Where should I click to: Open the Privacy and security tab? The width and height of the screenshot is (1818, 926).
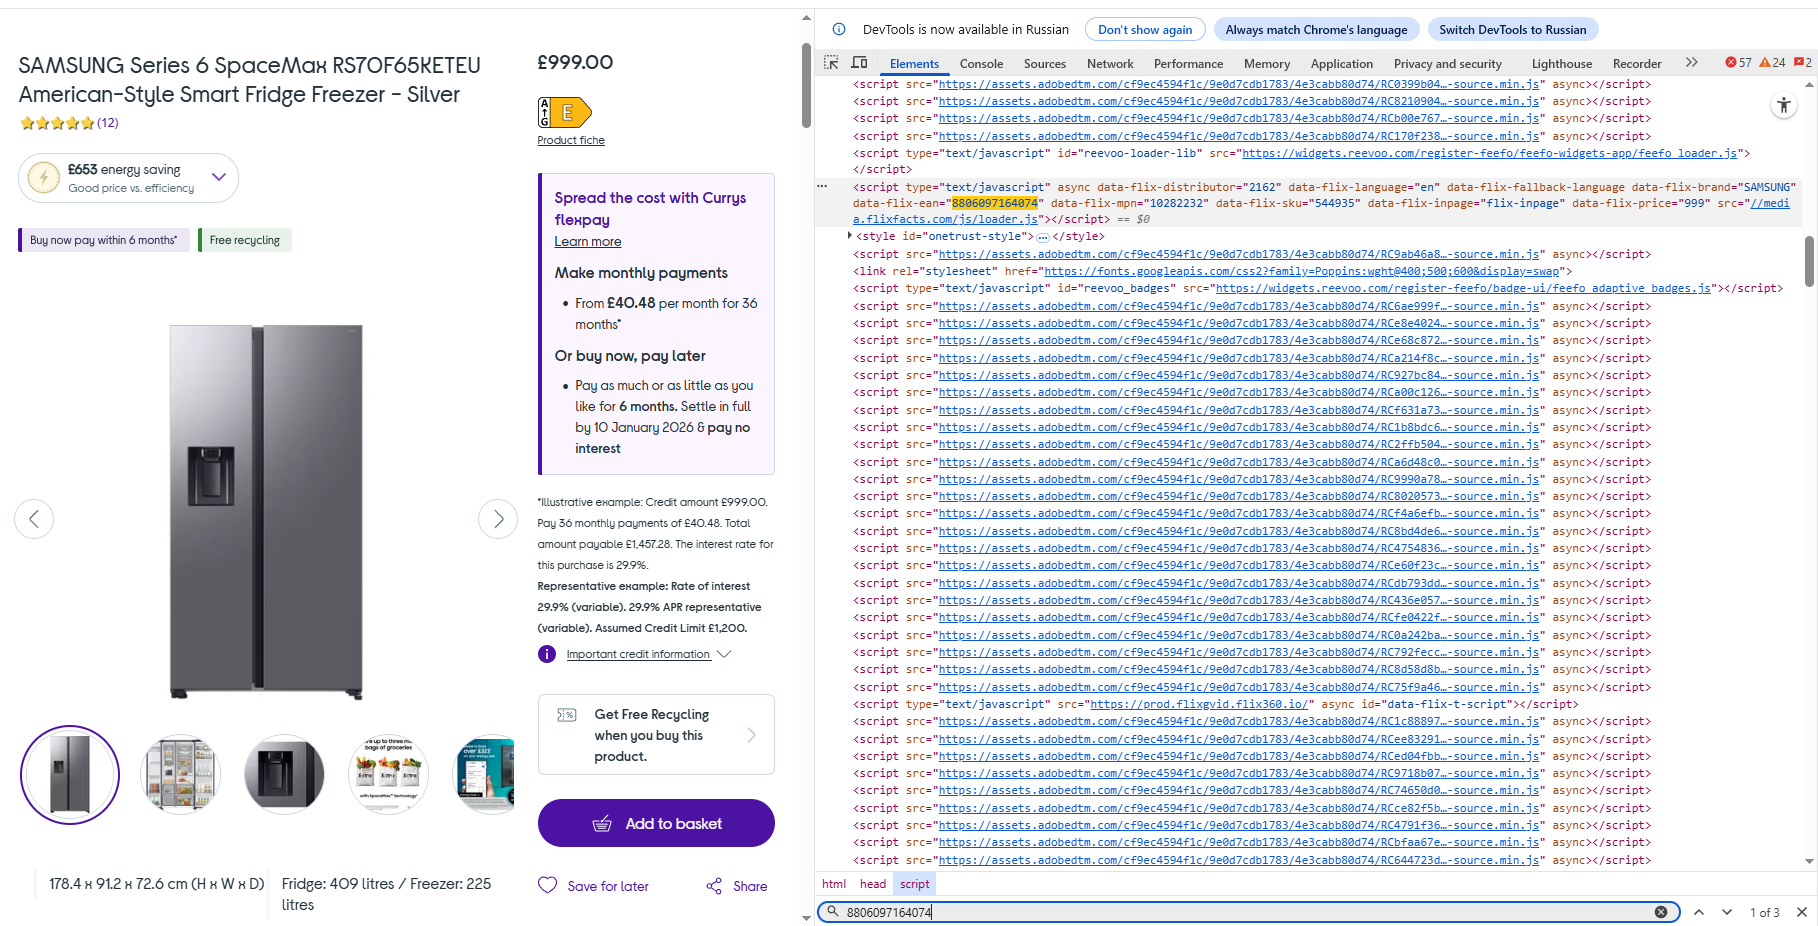tap(1448, 63)
